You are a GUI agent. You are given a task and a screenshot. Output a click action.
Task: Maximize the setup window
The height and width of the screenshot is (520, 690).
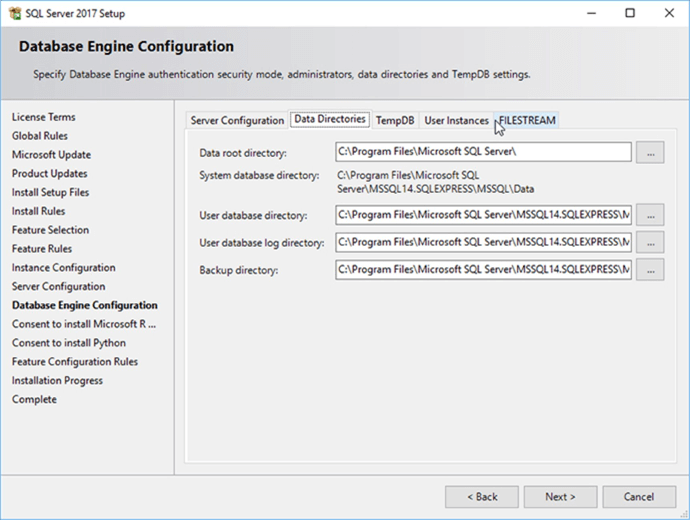tap(629, 14)
